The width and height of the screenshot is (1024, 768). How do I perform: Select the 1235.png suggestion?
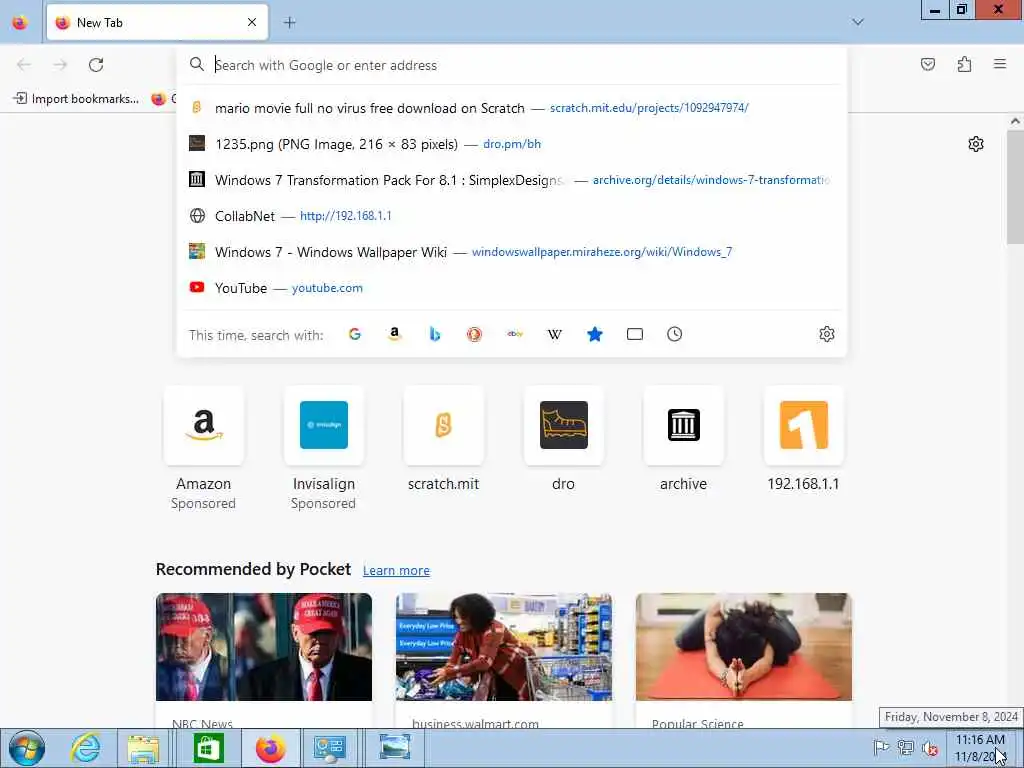[512, 144]
